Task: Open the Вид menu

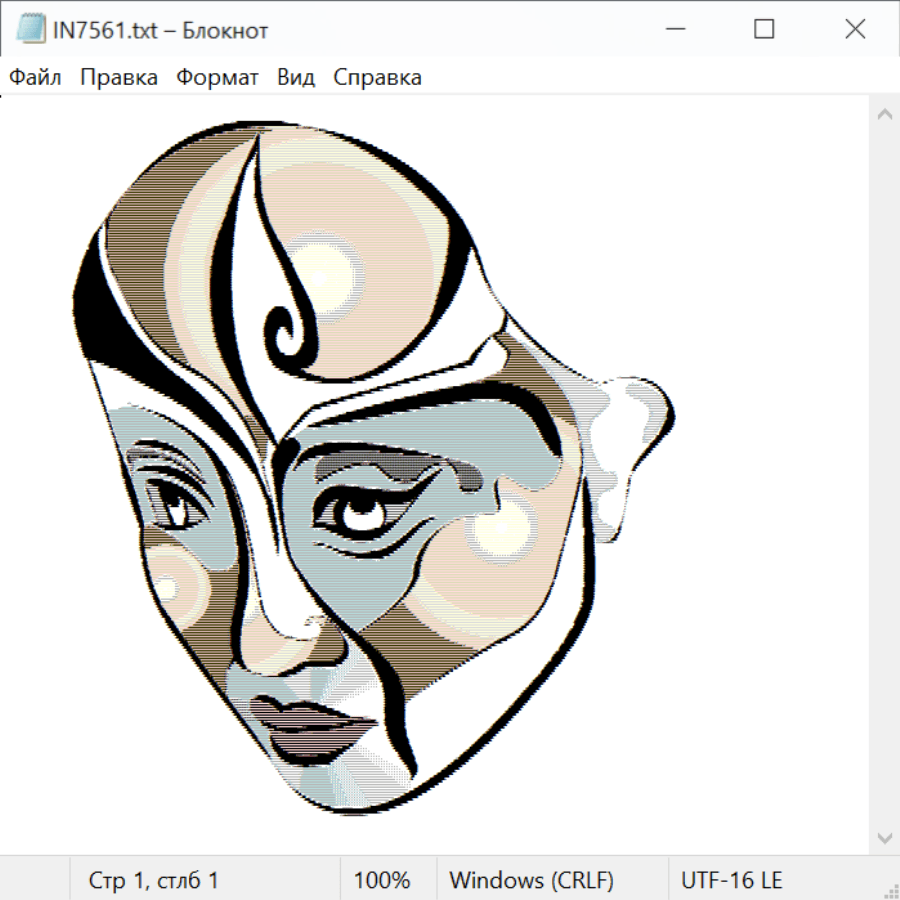Action: pyautogui.click(x=296, y=78)
